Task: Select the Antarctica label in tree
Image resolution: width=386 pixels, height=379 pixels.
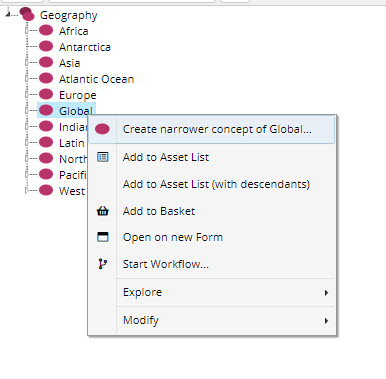Action: pyautogui.click(x=85, y=47)
